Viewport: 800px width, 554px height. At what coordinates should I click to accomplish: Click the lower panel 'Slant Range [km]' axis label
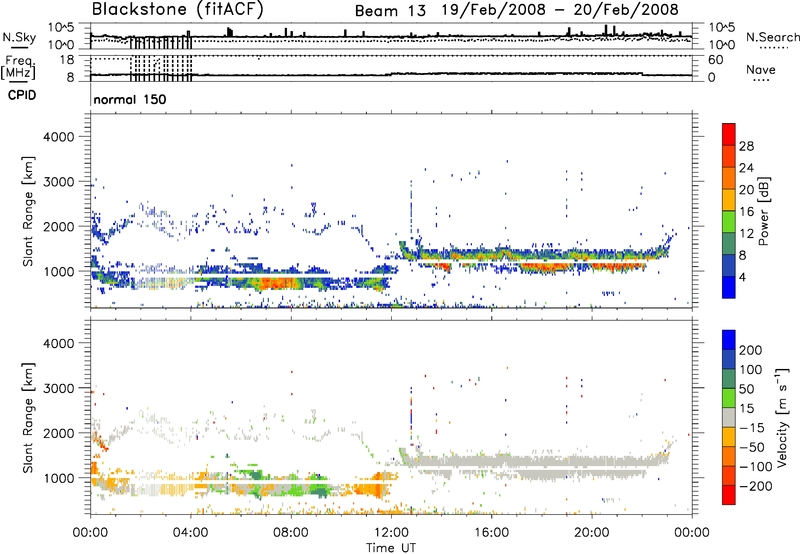click(x=28, y=418)
